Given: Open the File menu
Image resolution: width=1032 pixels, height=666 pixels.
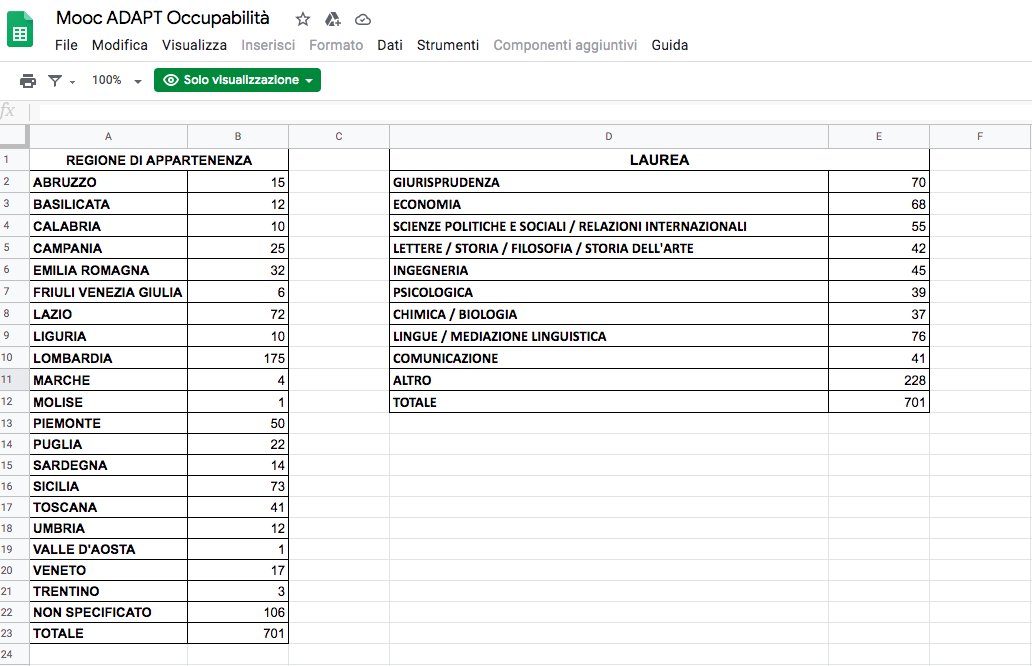Looking at the screenshot, I should [66, 45].
